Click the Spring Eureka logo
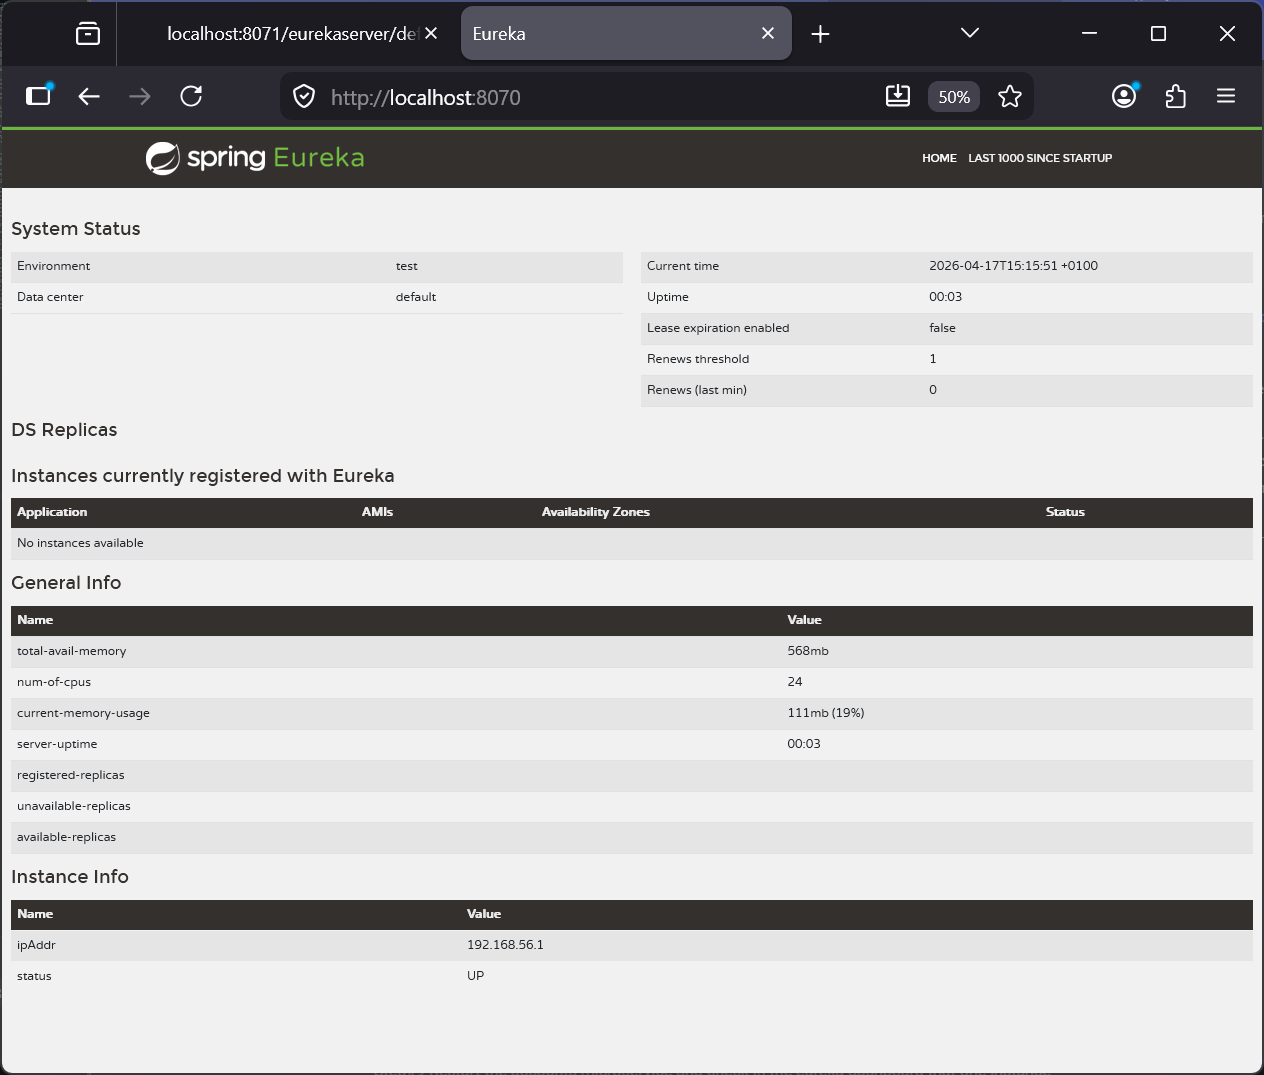1264x1075 pixels. pos(255,158)
